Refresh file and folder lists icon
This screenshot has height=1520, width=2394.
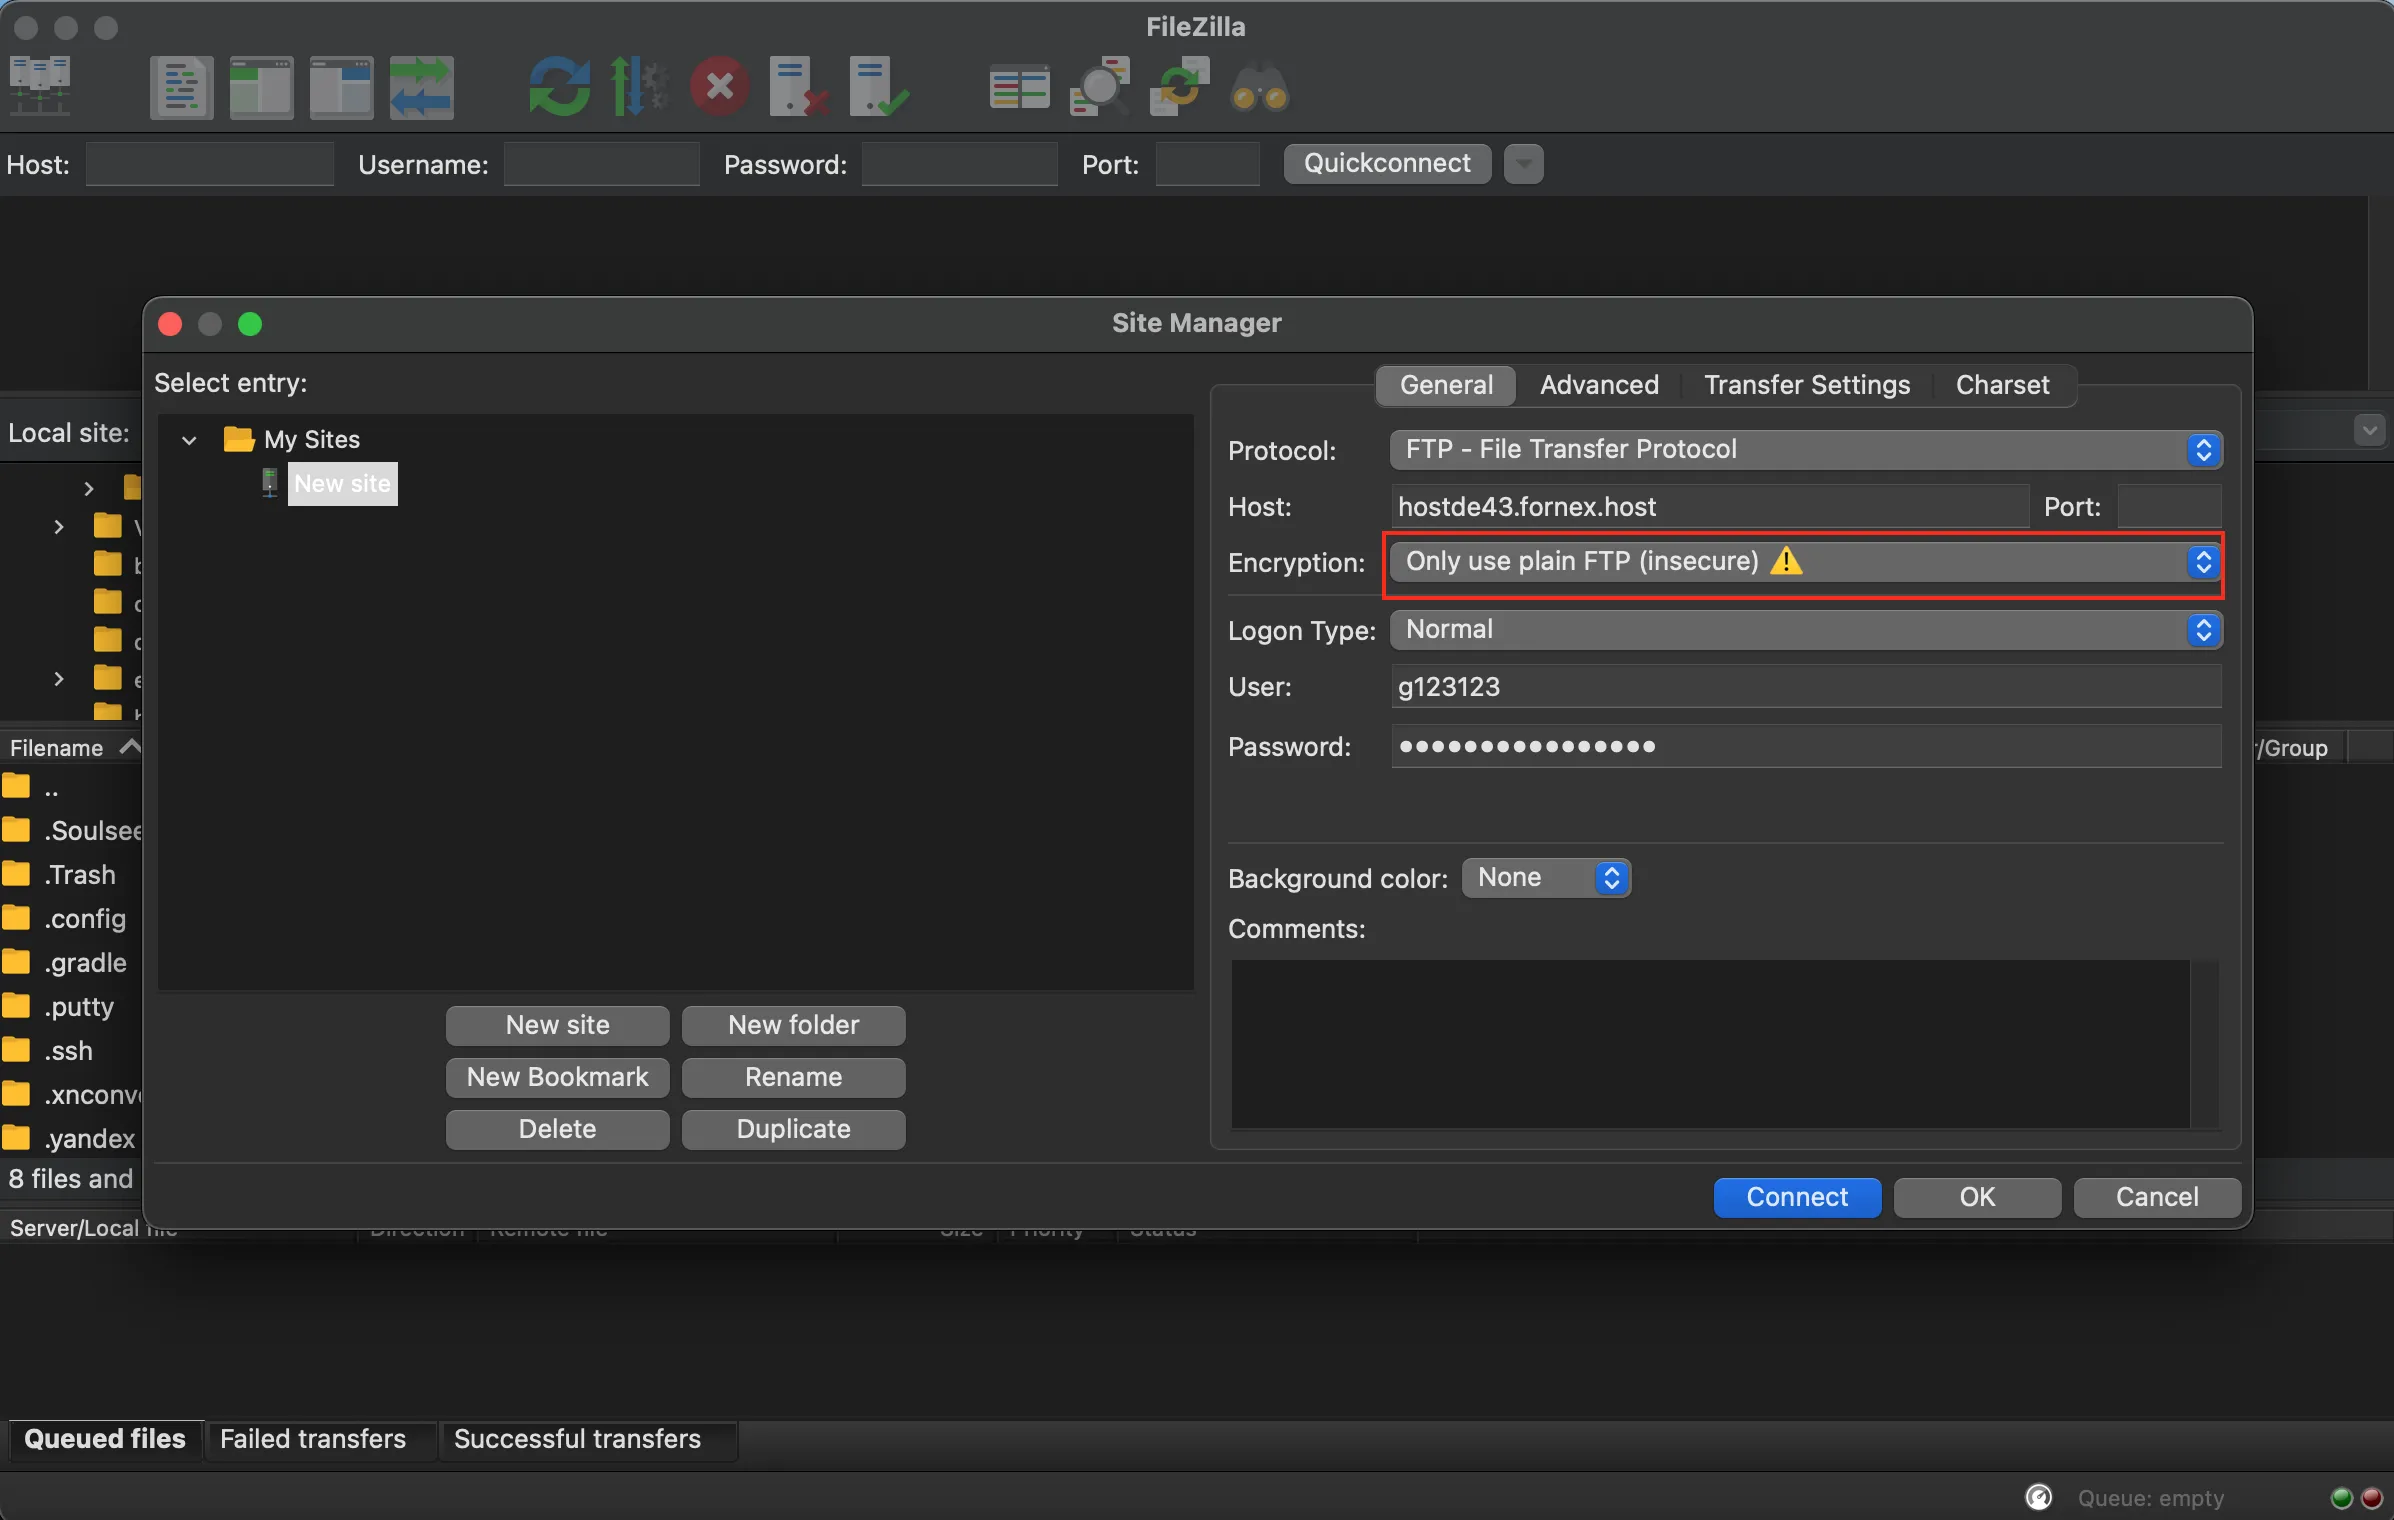559,87
